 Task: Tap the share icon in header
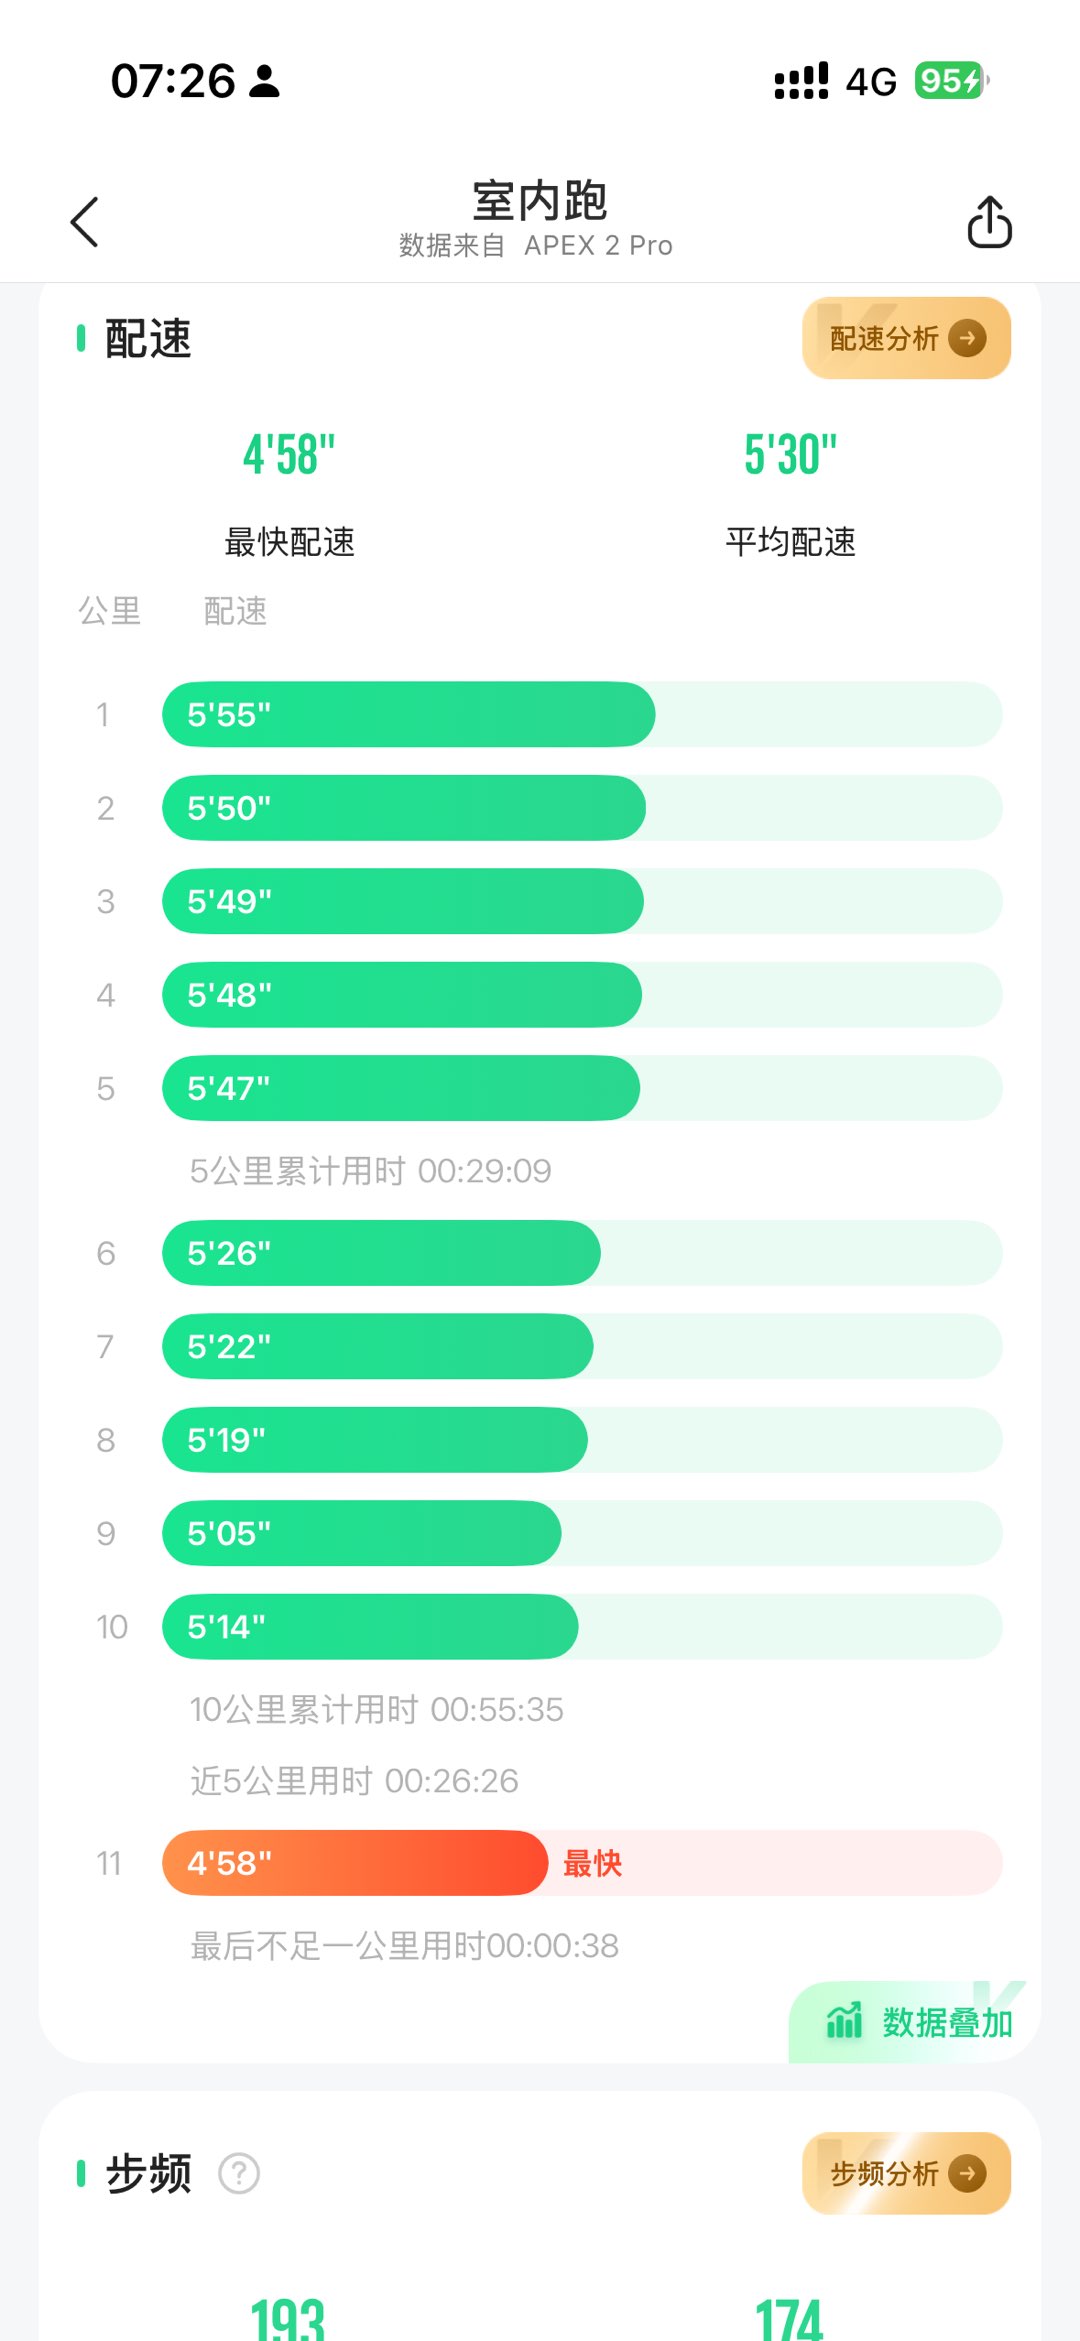(989, 221)
